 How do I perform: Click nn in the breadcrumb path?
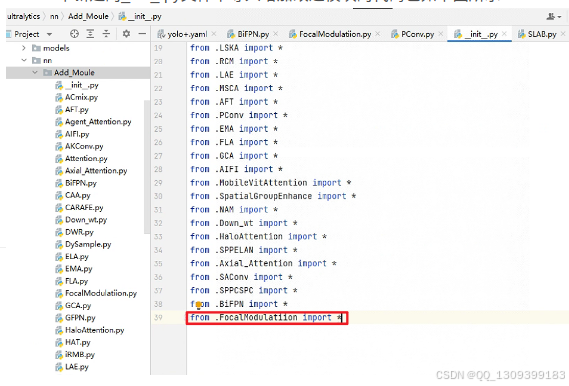coord(54,16)
